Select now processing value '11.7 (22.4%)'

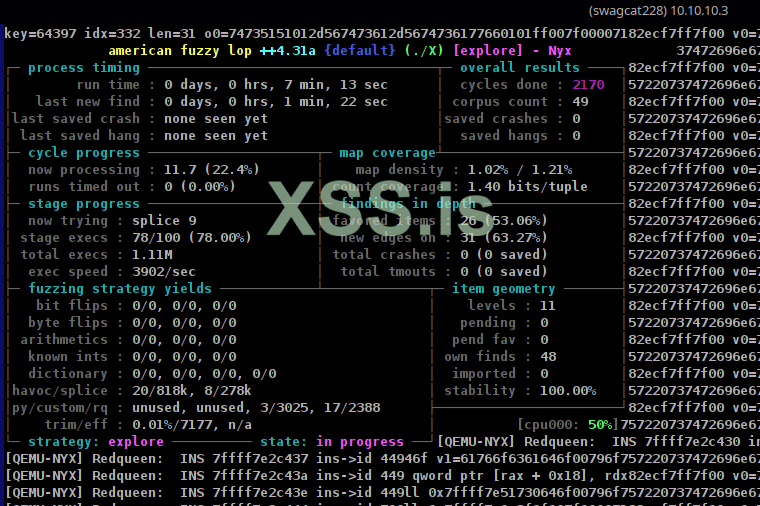(212, 170)
